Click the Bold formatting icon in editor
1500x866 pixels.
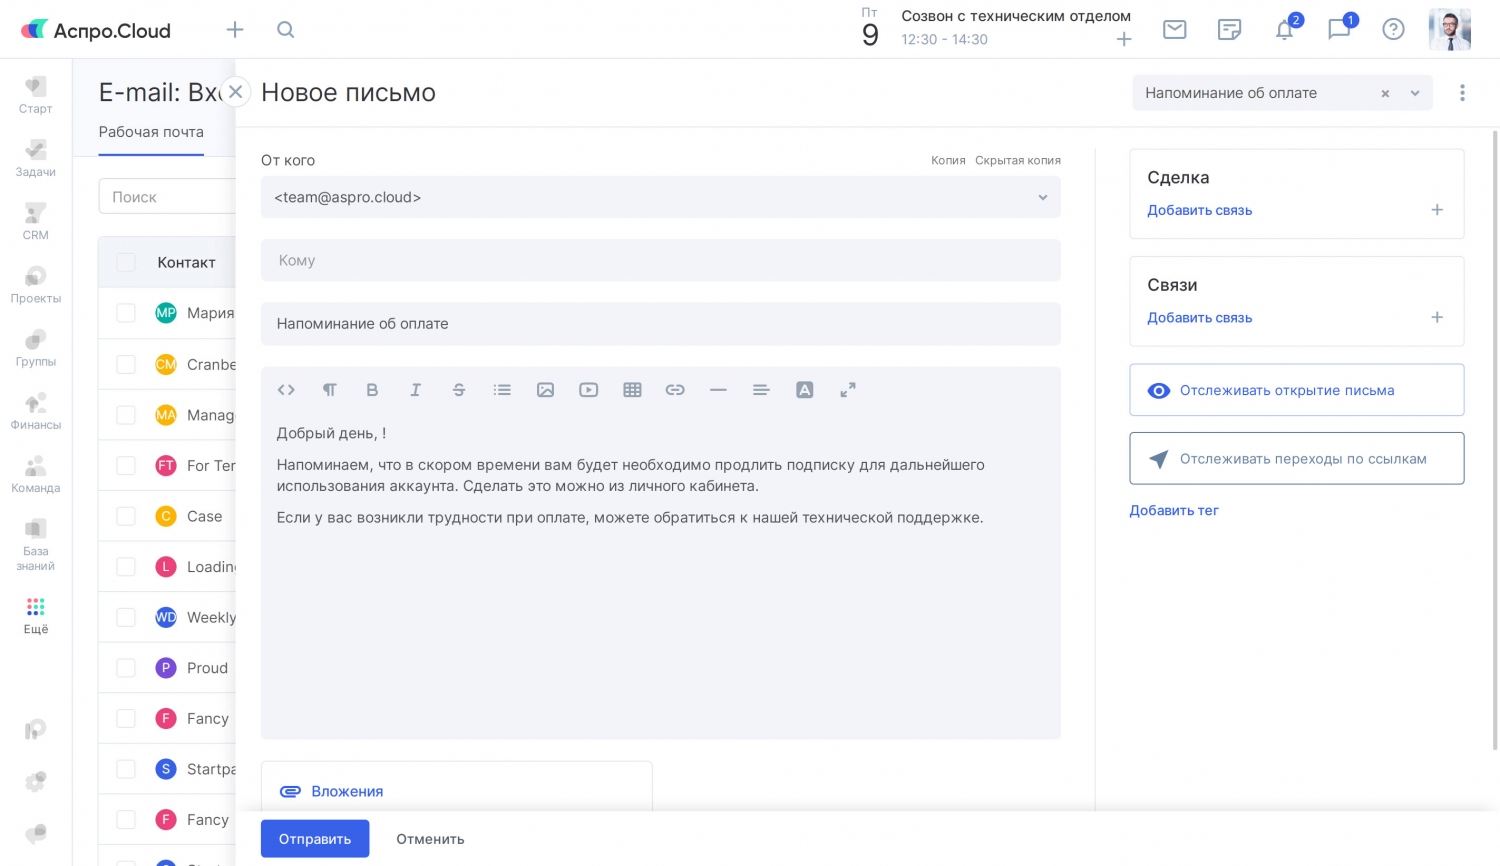(x=372, y=390)
